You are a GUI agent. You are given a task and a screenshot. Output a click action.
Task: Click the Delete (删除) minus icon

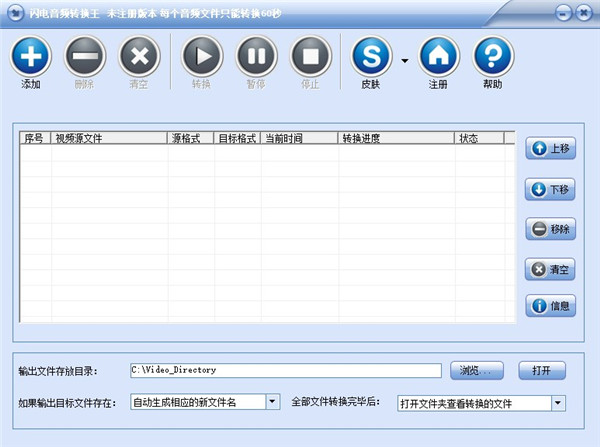point(85,56)
